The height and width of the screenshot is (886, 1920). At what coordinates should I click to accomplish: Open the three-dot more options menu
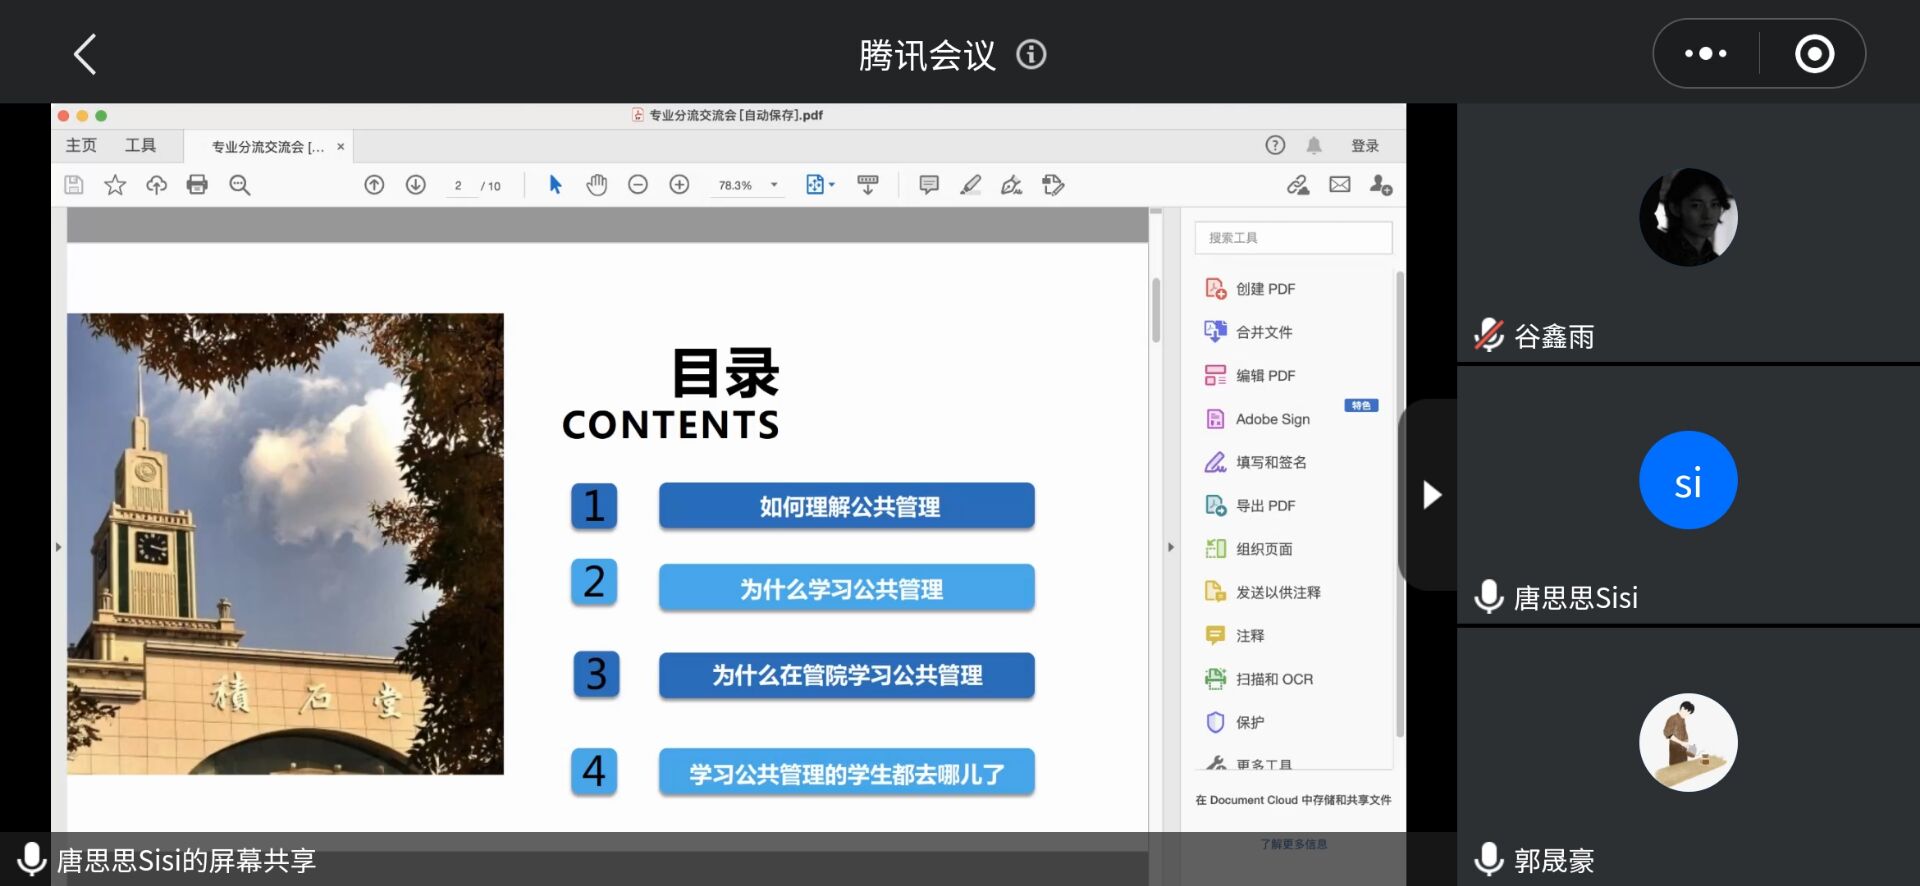coord(1705,54)
